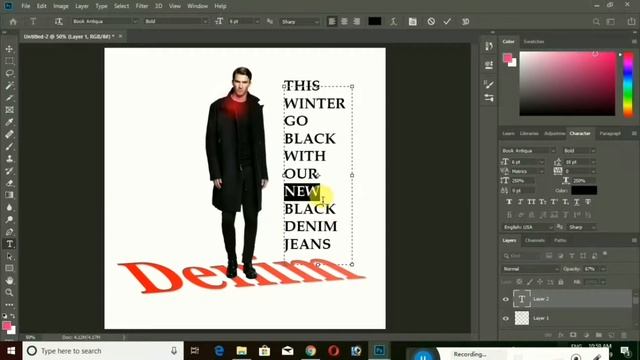Toggle text orientation in options bar

coord(59,22)
